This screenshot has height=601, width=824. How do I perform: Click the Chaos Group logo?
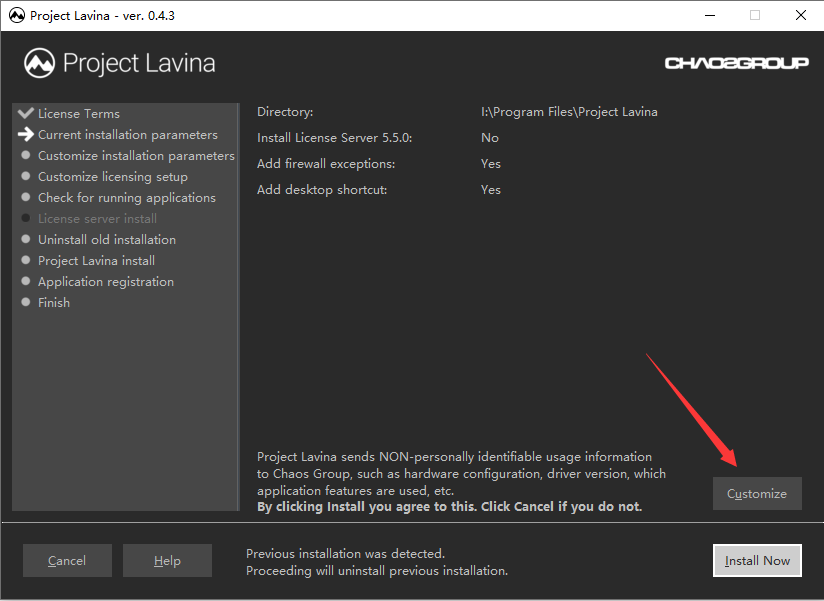[736, 64]
